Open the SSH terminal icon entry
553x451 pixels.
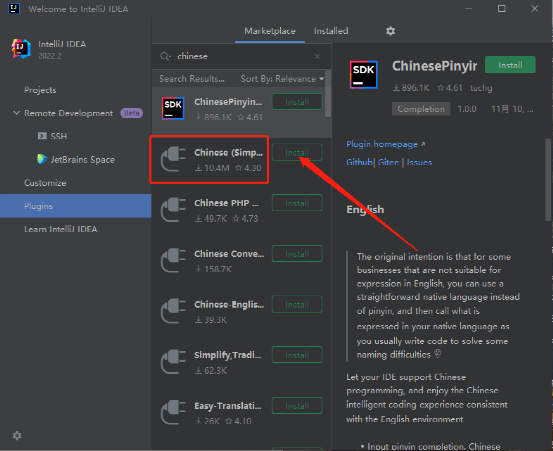[x=42, y=136]
